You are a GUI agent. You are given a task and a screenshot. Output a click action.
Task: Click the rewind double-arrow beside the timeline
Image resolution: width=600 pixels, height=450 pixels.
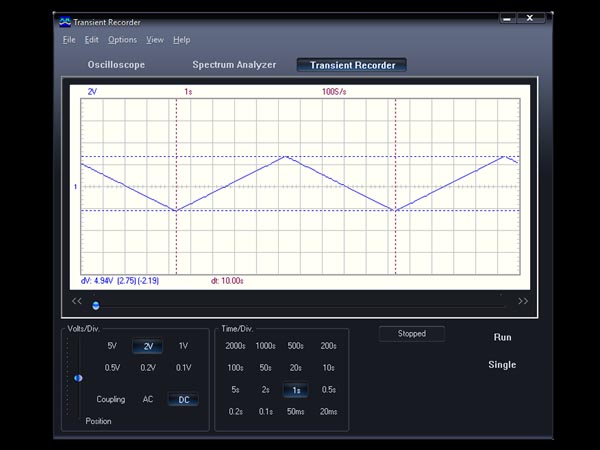pyautogui.click(x=77, y=301)
